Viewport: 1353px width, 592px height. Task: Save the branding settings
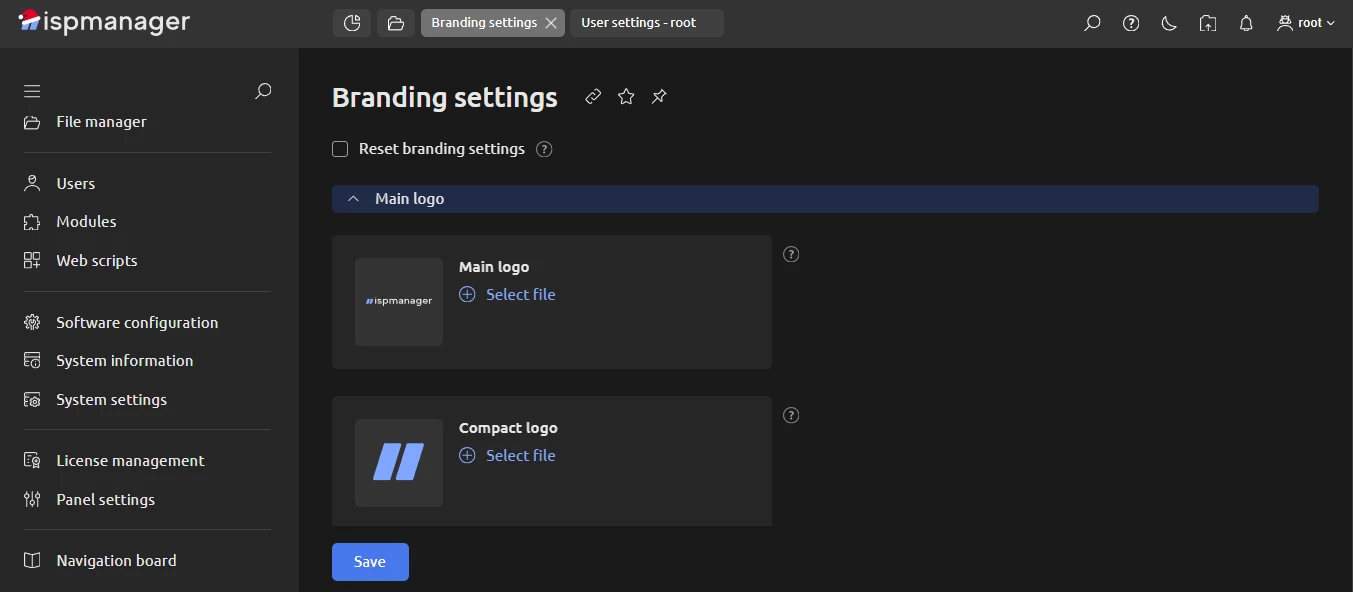[x=369, y=561]
